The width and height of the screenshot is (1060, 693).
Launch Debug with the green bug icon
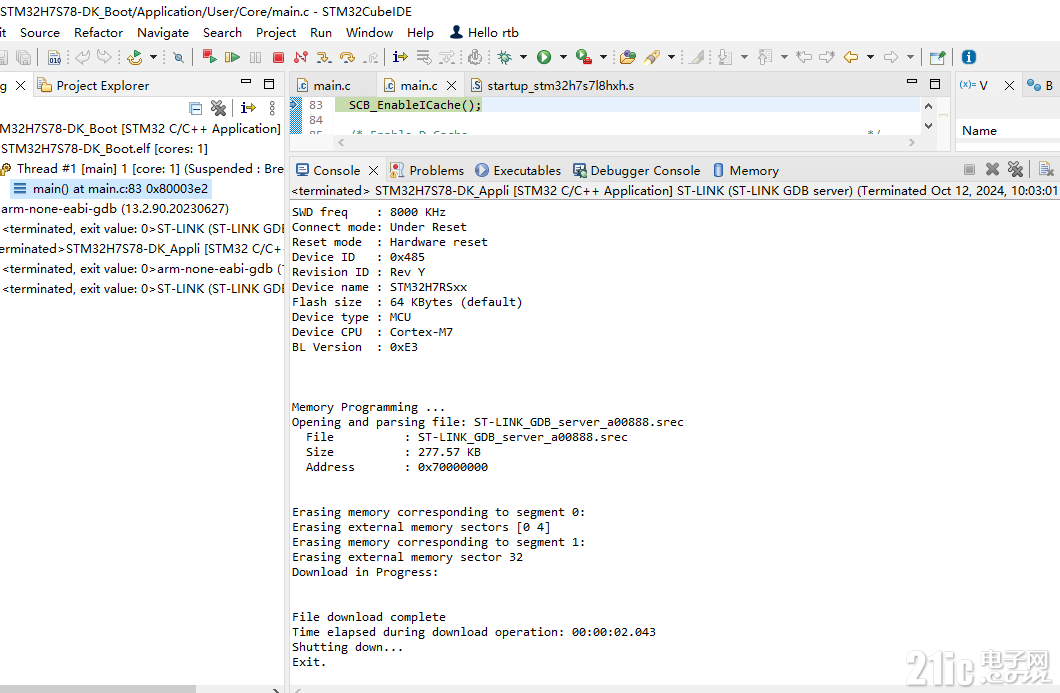[x=504, y=57]
